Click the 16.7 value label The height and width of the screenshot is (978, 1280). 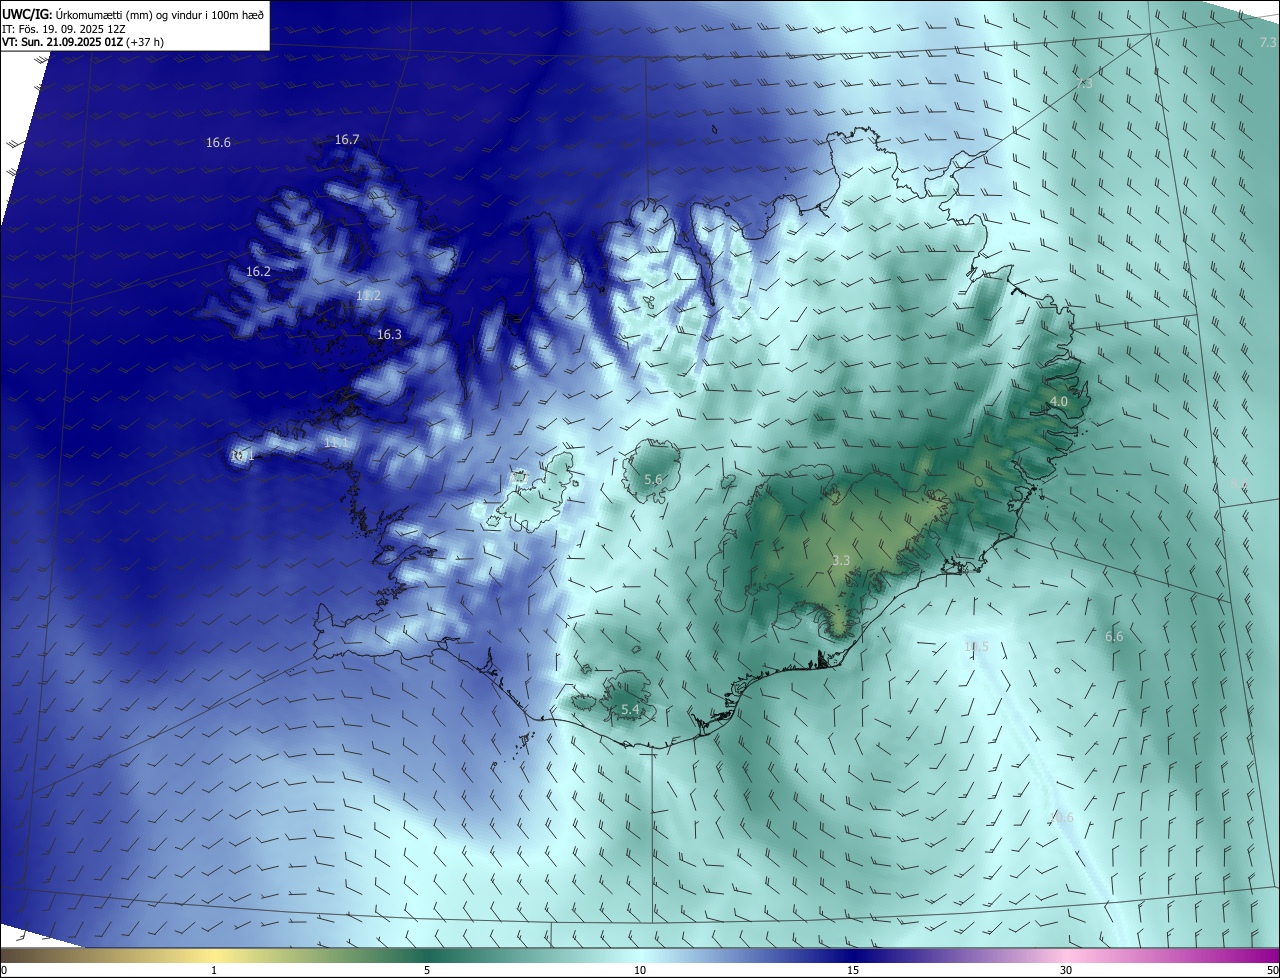(x=347, y=140)
